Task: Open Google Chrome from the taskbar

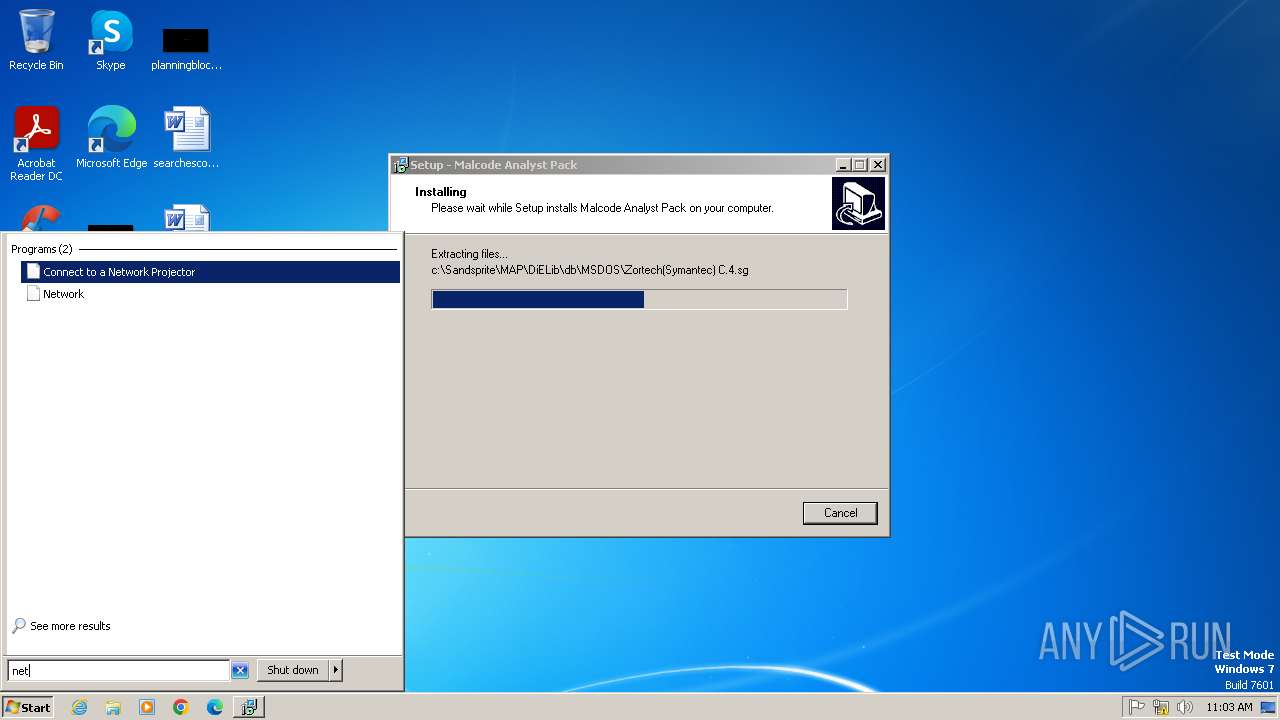Action: pyautogui.click(x=181, y=707)
